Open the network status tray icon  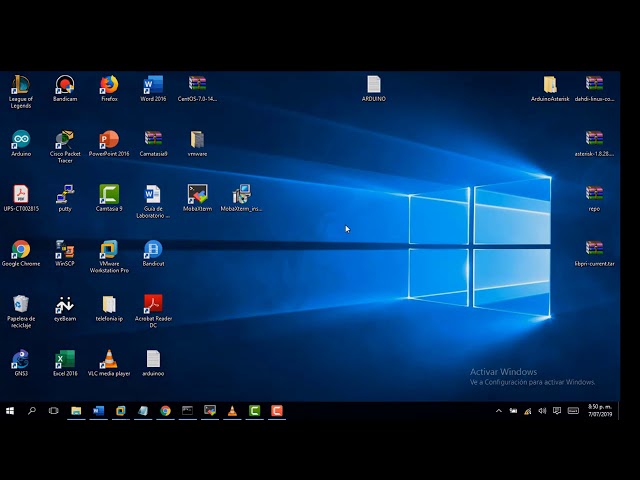pos(528,411)
